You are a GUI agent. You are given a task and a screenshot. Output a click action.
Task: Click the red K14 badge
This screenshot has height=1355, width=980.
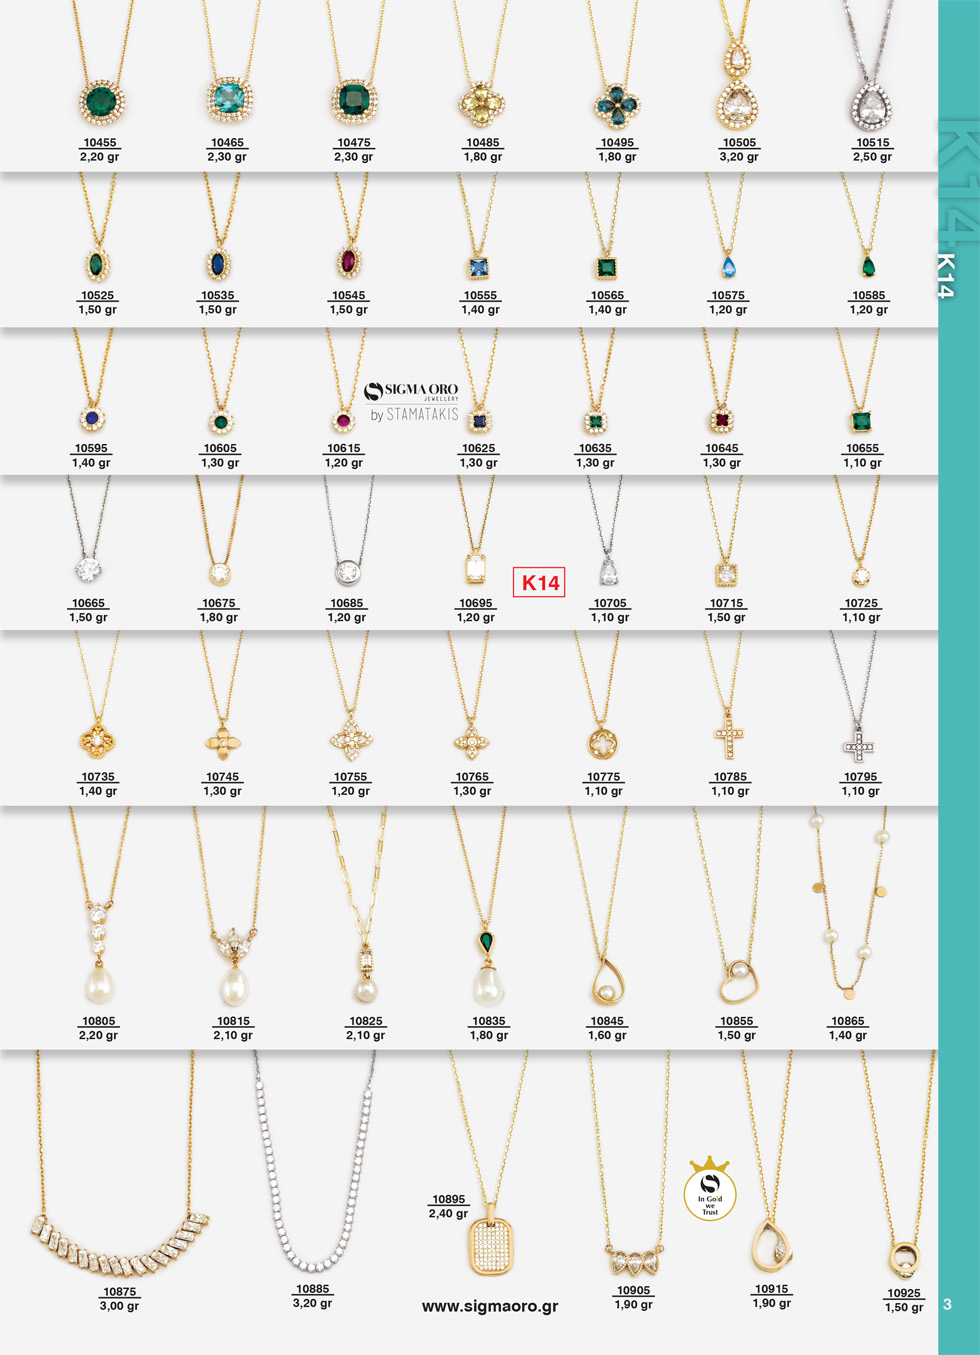pos(539,582)
